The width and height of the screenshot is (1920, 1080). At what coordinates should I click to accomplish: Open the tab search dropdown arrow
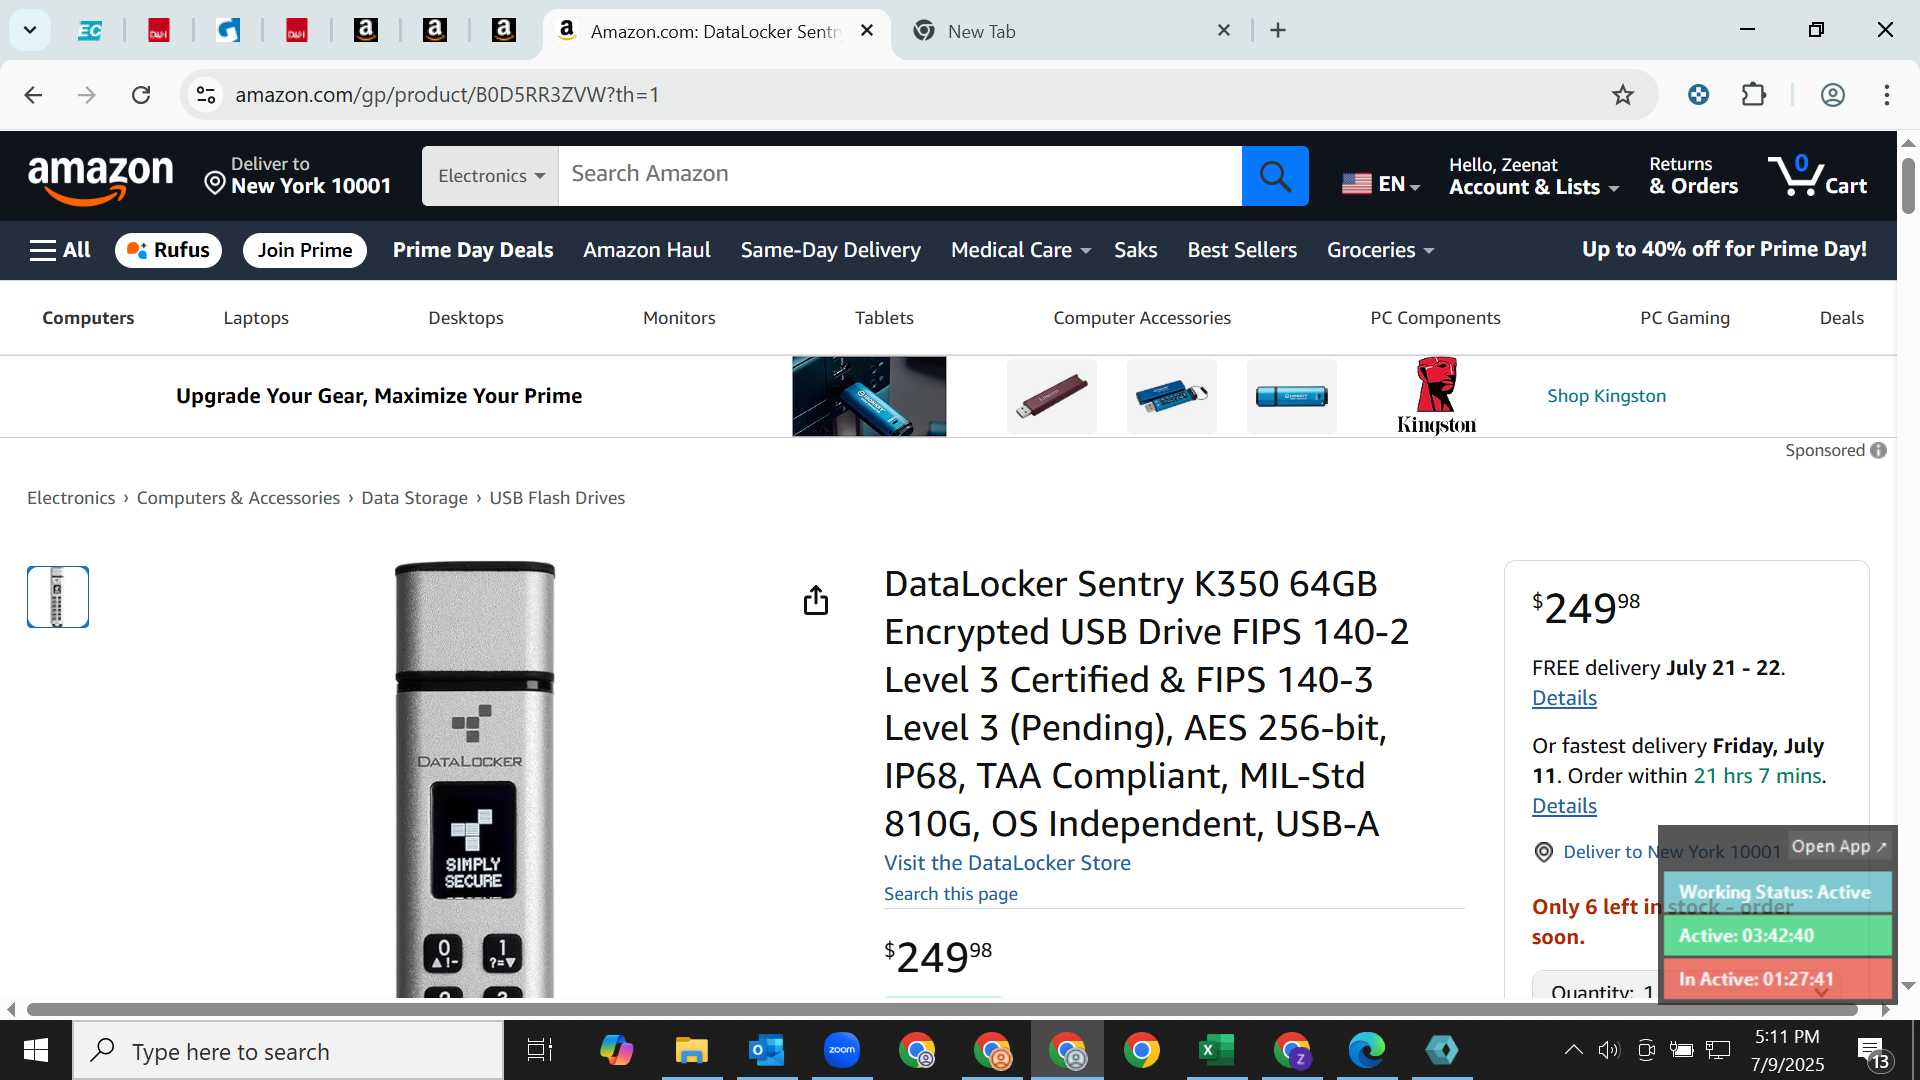coord(30,30)
